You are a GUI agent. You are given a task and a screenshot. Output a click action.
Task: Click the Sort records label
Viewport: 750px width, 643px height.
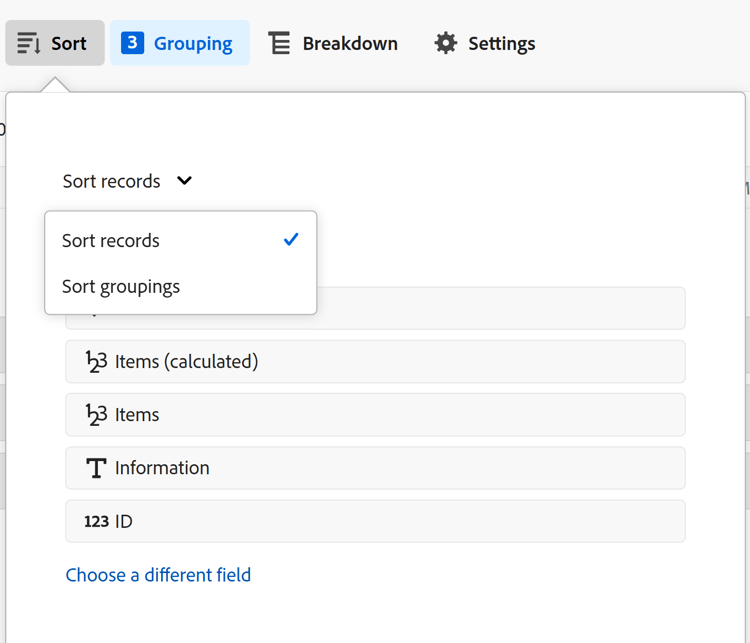click(x=111, y=181)
